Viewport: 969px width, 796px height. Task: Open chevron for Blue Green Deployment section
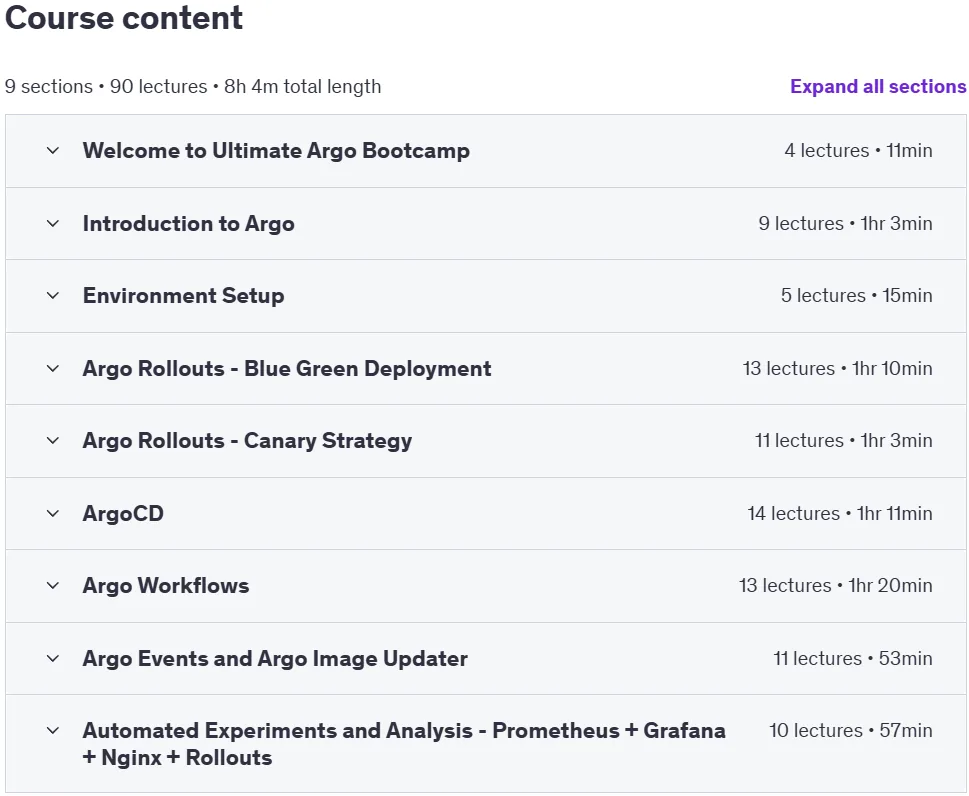click(x=53, y=368)
